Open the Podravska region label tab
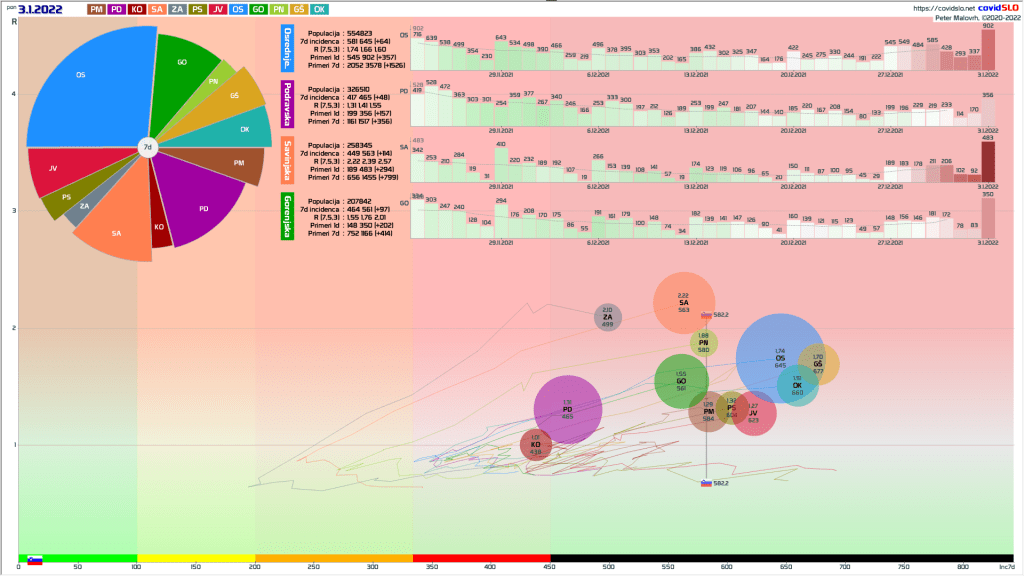The height and width of the screenshot is (576, 1024). click(288, 104)
